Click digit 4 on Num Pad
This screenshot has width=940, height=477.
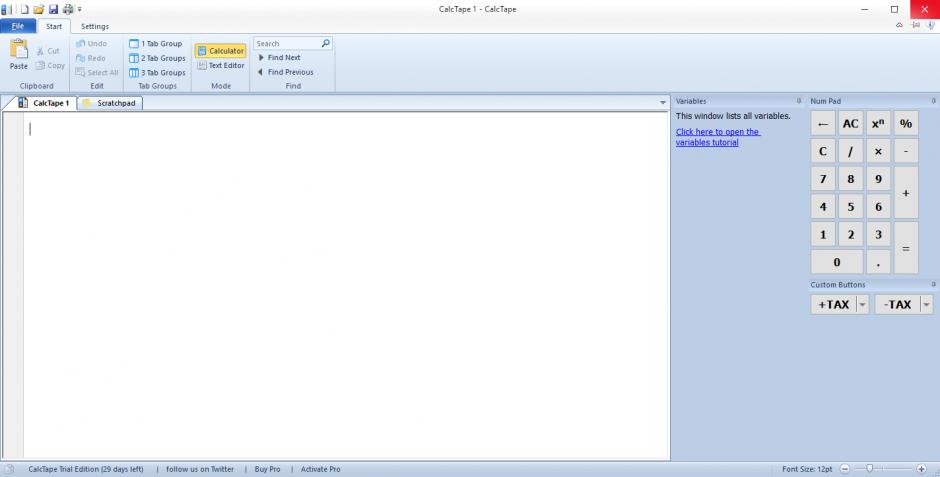[822, 207]
